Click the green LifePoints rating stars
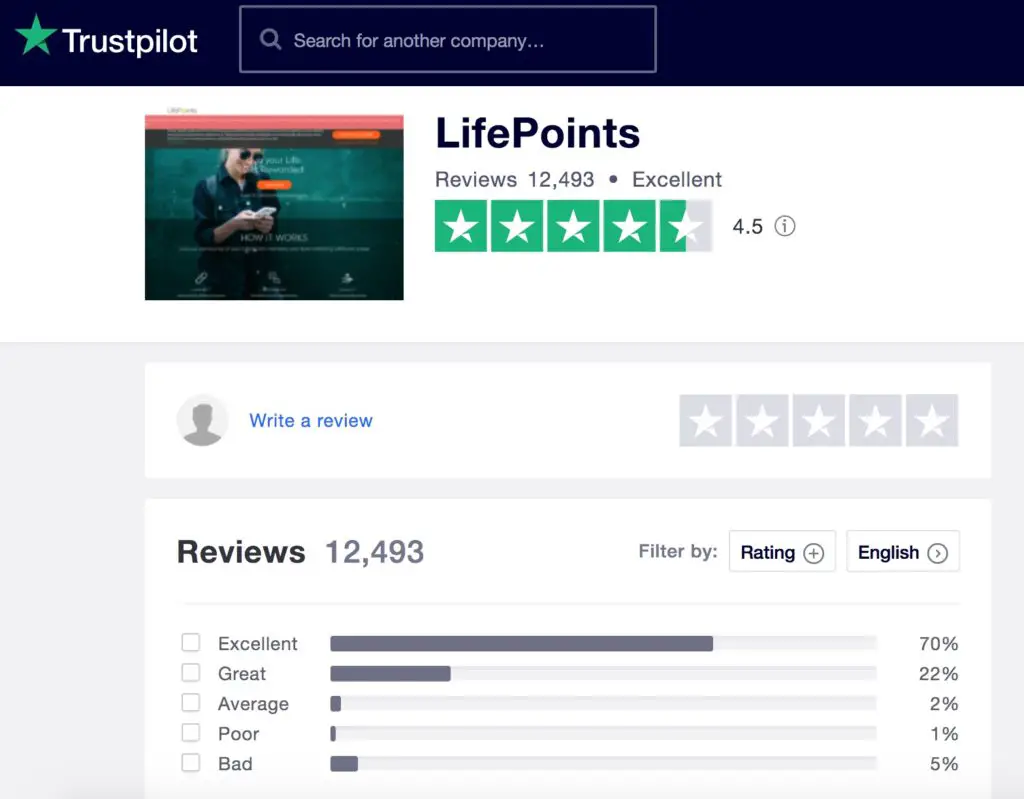Image resolution: width=1024 pixels, height=799 pixels. pyautogui.click(x=573, y=226)
